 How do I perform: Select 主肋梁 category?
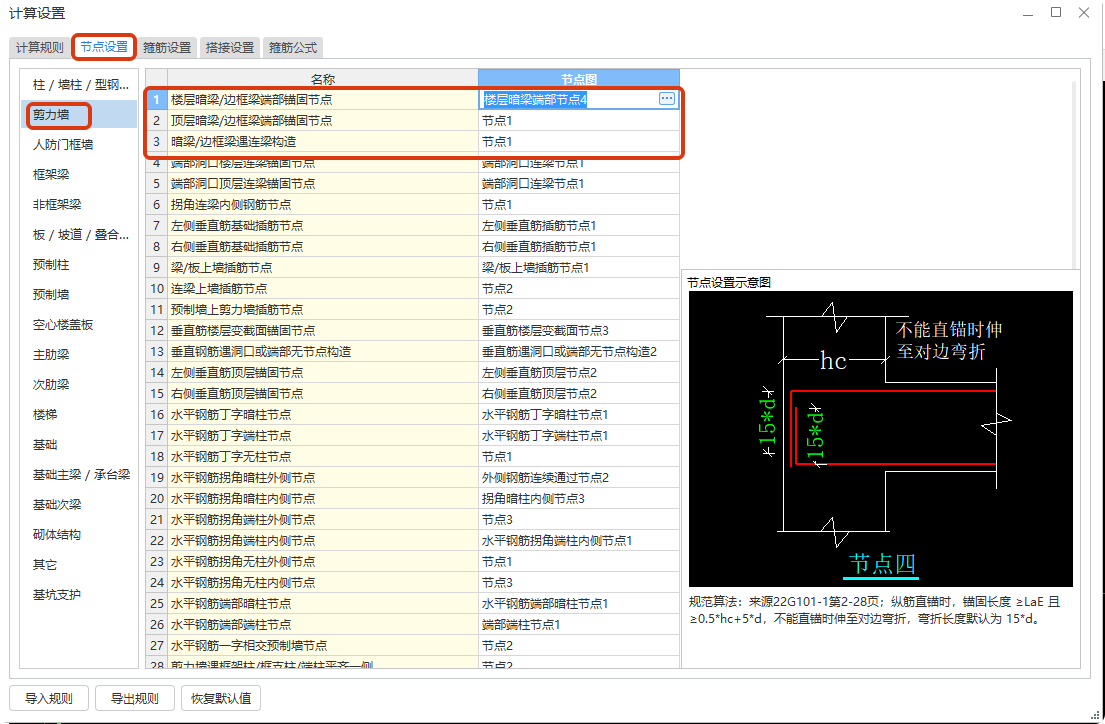point(80,355)
